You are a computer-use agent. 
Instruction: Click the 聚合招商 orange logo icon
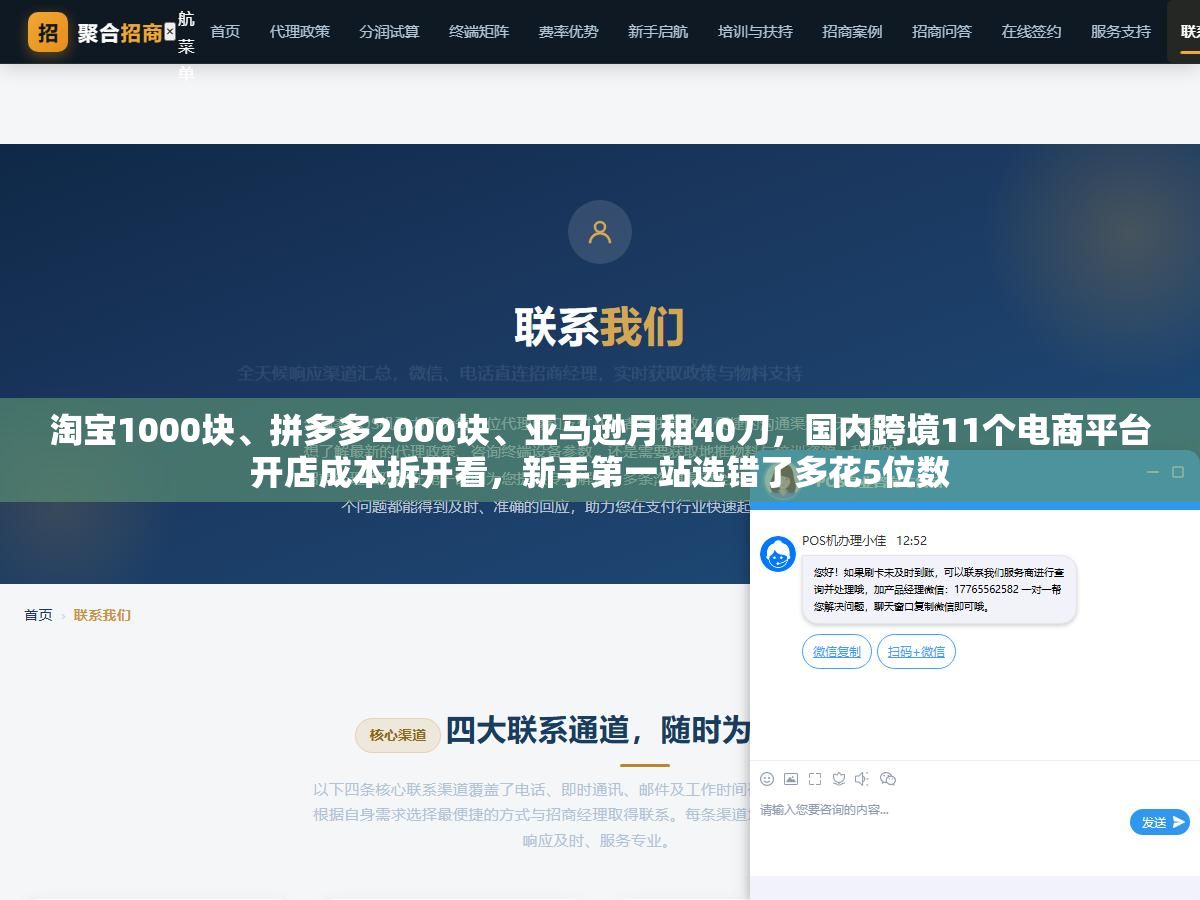point(48,32)
